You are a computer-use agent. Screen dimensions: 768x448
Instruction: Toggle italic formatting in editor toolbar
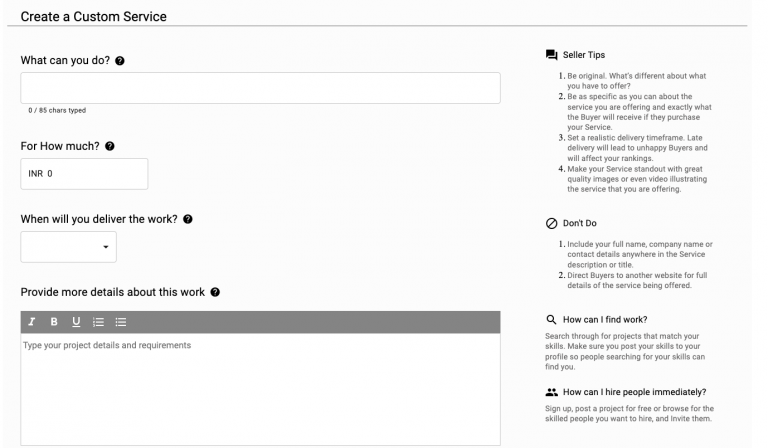[32, 322]
